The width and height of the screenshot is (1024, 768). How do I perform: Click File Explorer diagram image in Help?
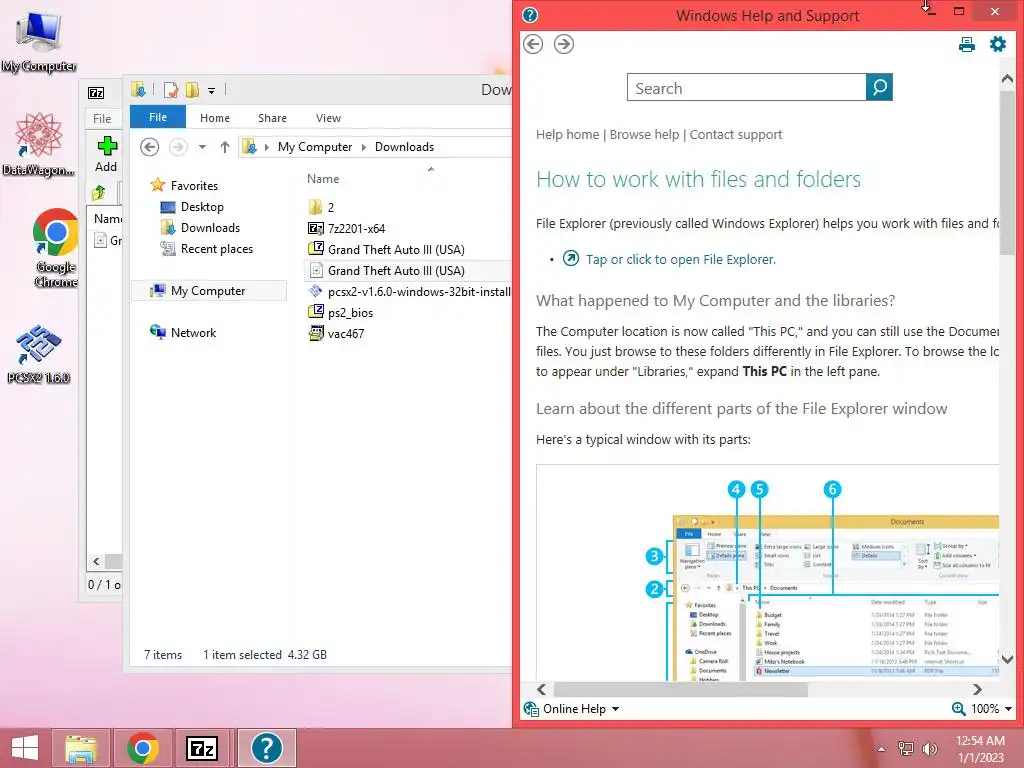click(x=767, y=573)
